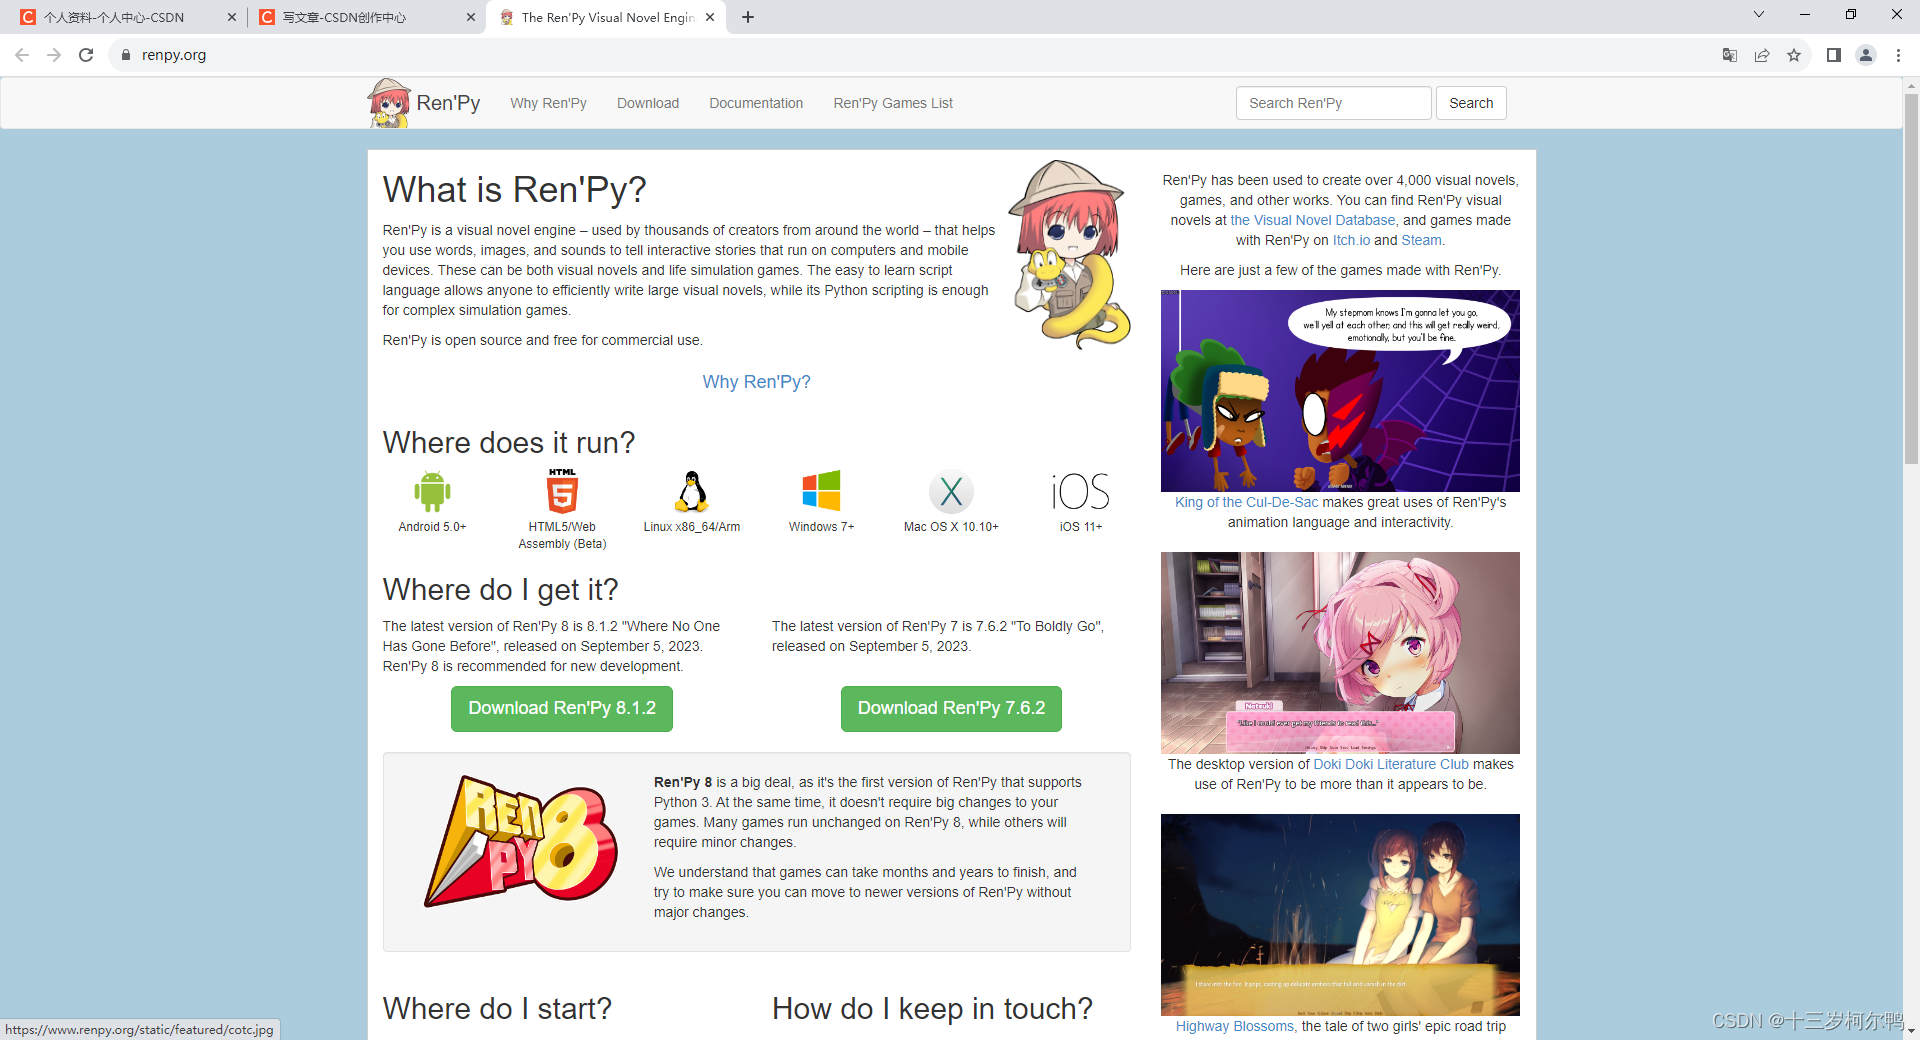Screen dimensions: 1920x1040
Task: Click the iOS 11+ icon
Action: (1081, 491)
